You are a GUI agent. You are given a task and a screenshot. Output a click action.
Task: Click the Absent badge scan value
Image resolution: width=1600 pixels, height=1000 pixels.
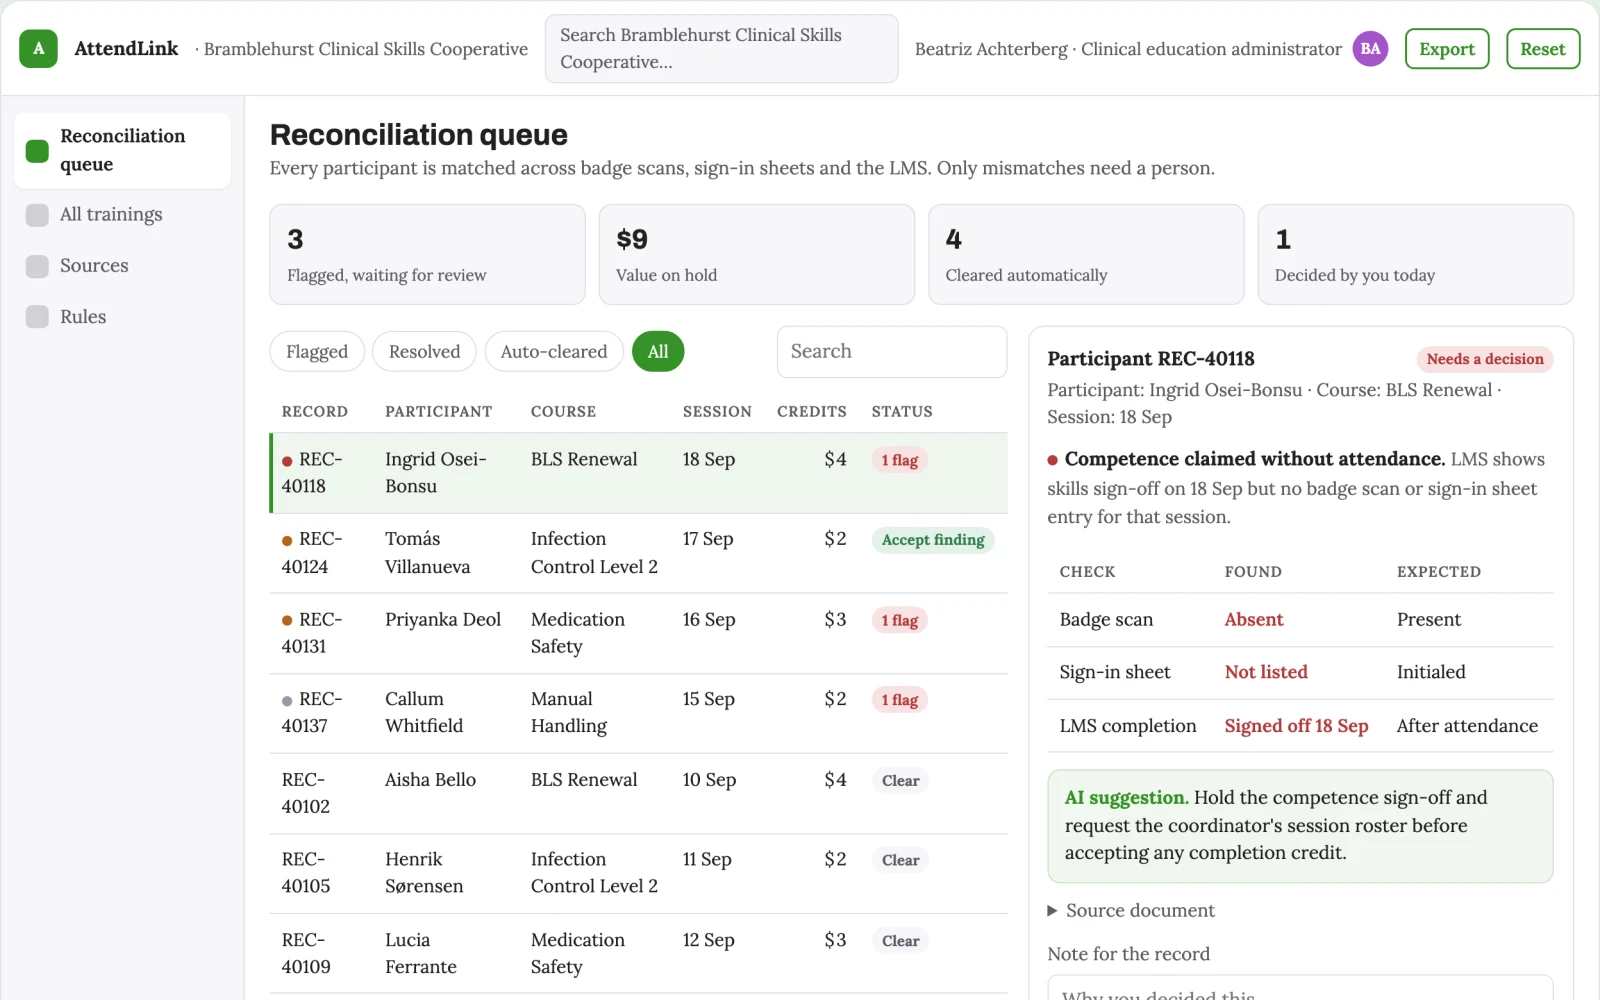tap(1254, 620)
